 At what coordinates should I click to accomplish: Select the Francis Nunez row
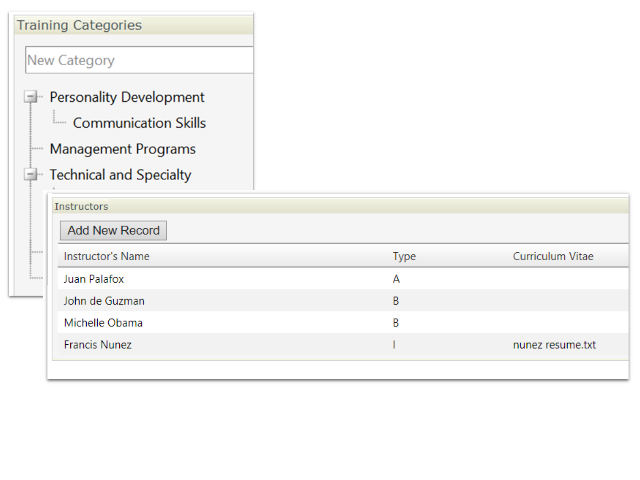click(x=343, y=345)
